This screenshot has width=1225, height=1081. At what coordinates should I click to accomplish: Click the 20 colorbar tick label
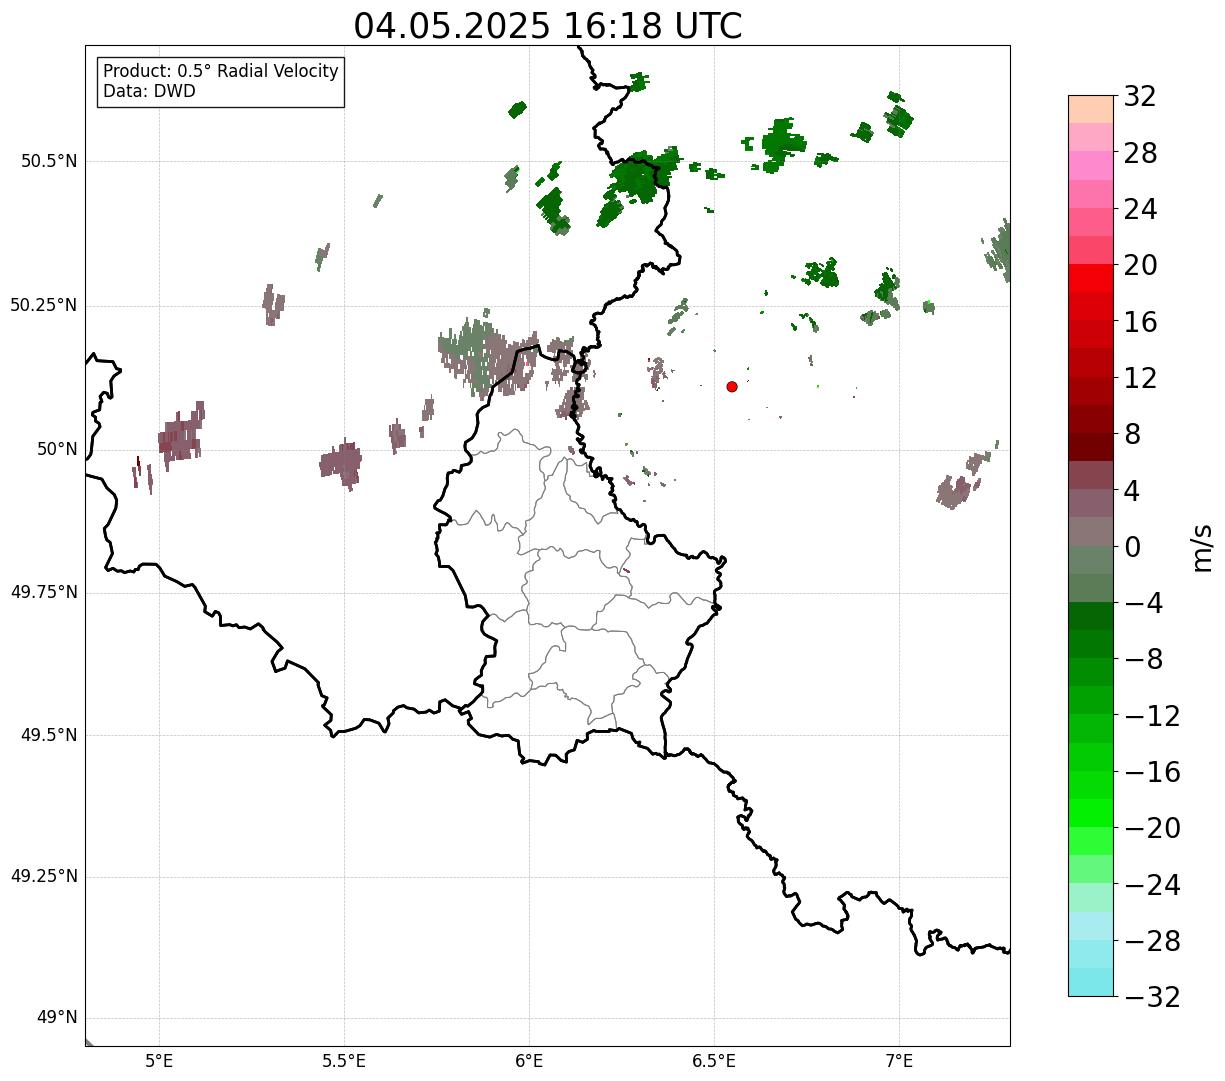click(1140, 266)
